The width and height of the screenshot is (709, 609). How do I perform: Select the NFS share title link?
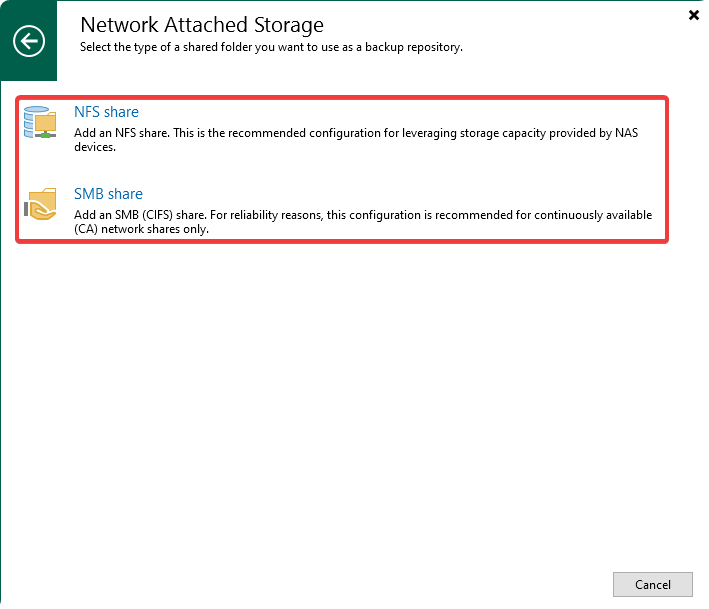(x=106, y=112)
